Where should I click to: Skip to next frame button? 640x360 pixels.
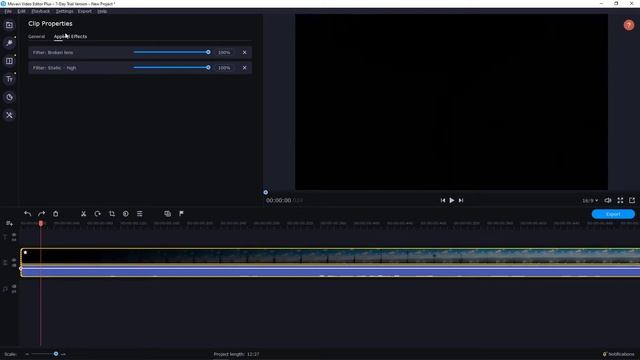coord(461,200)
